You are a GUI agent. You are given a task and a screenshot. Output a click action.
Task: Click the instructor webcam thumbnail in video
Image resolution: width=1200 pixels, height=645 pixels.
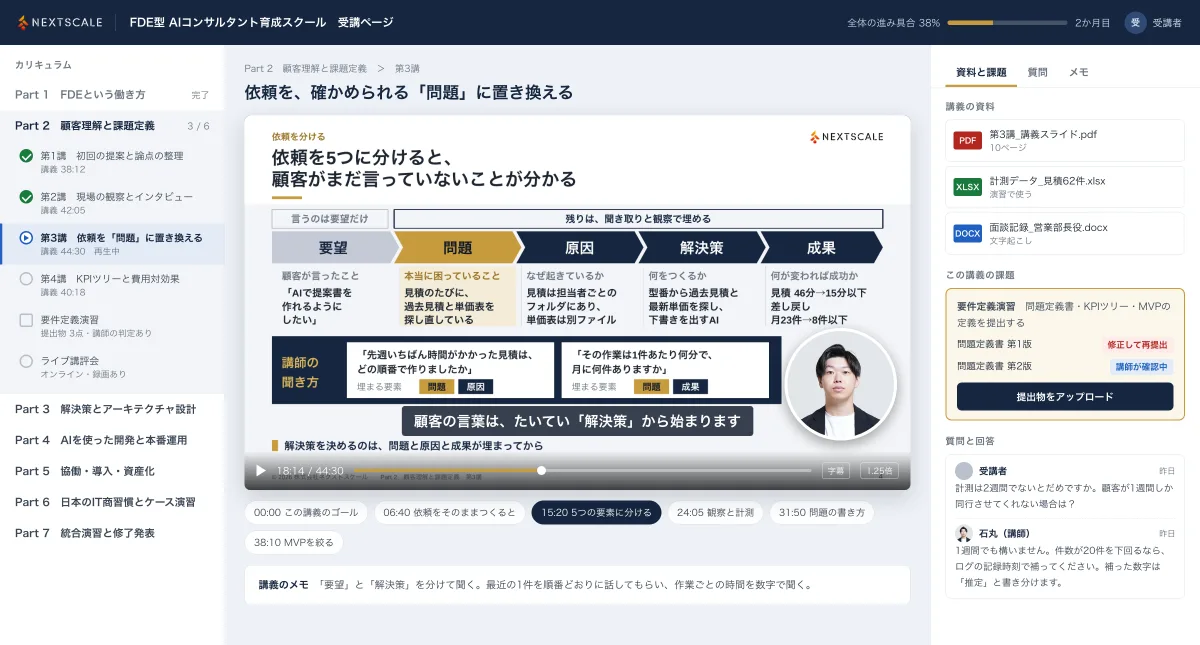840,385
